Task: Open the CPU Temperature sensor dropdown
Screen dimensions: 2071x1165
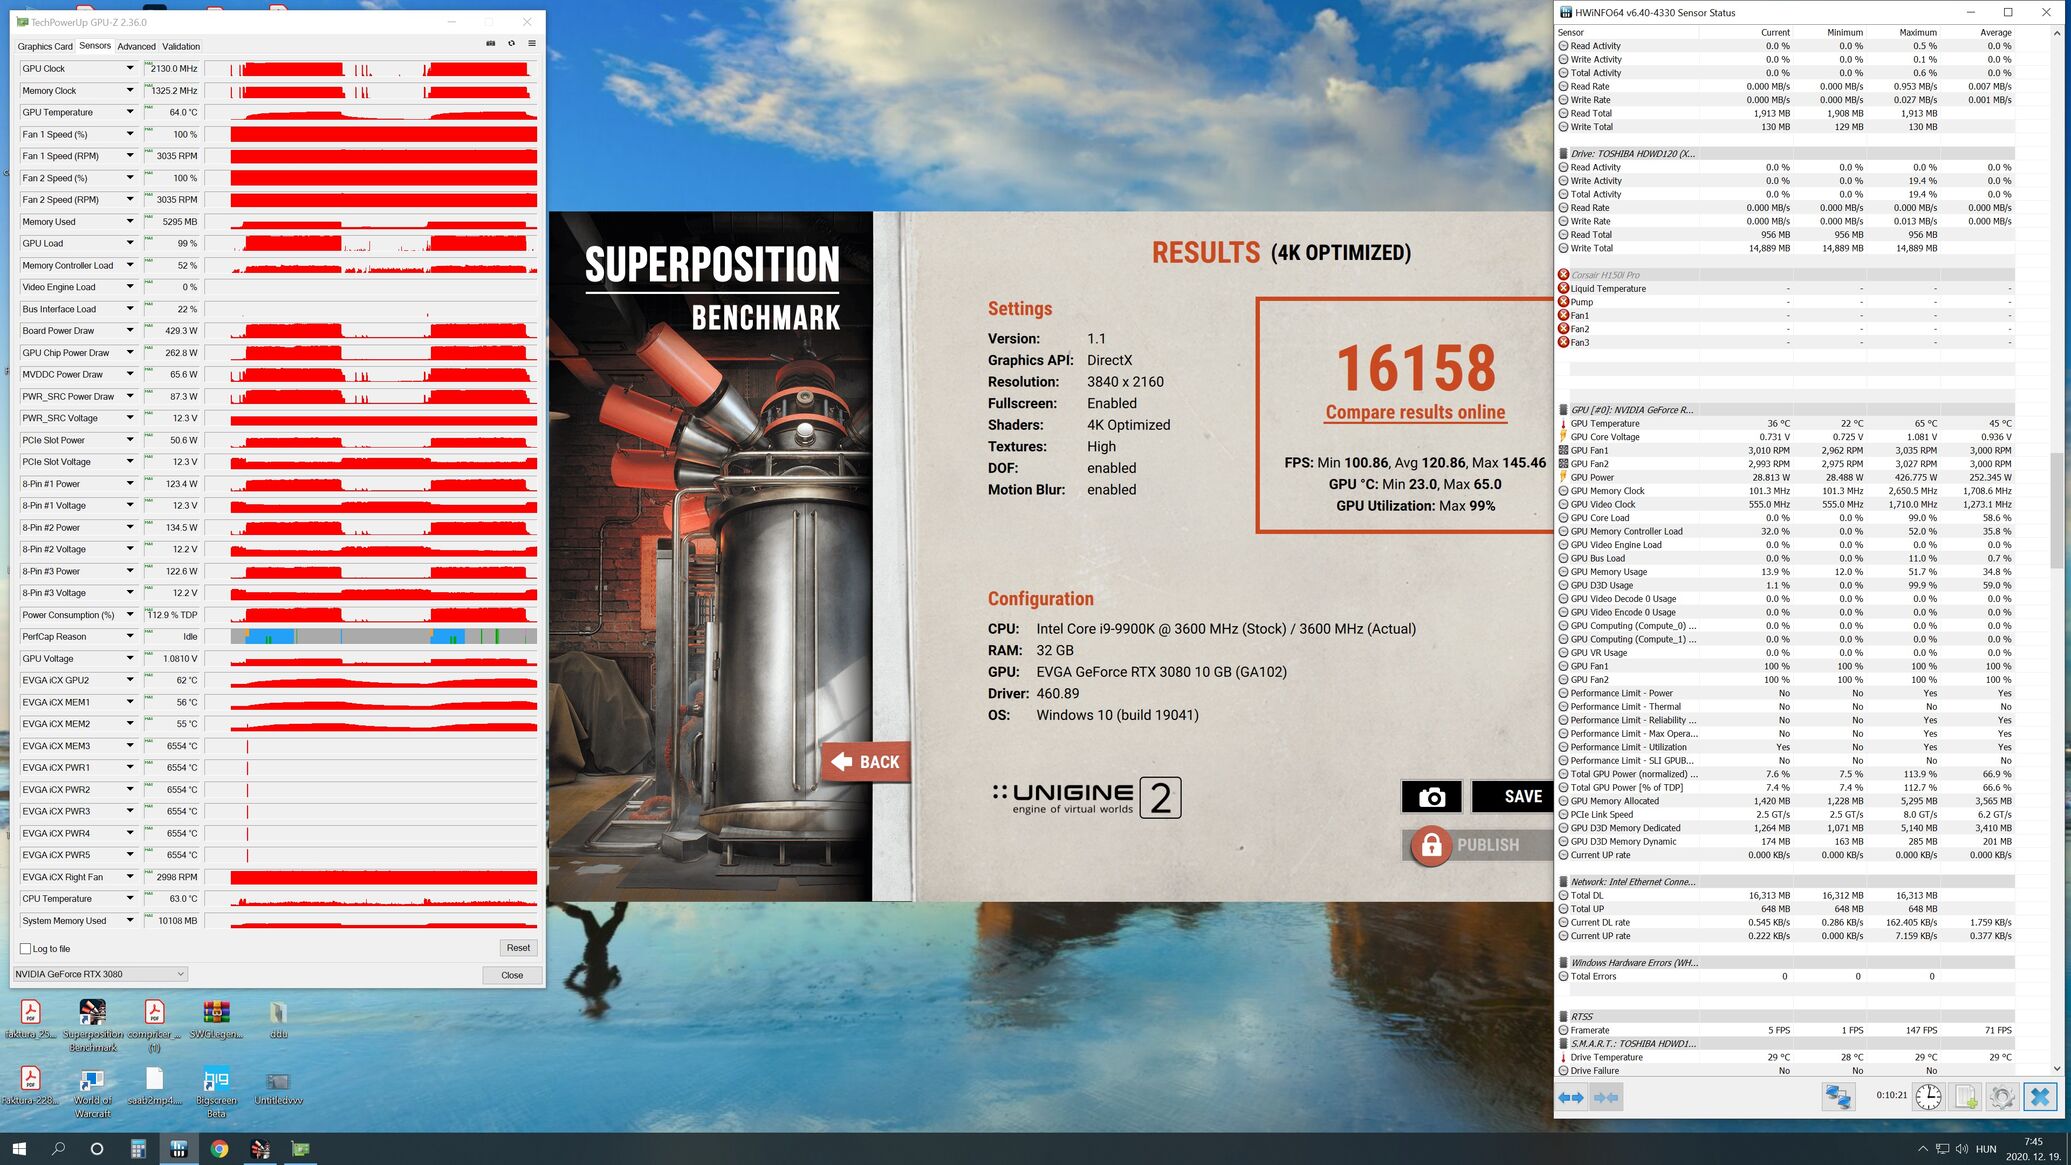Action: 129,898
